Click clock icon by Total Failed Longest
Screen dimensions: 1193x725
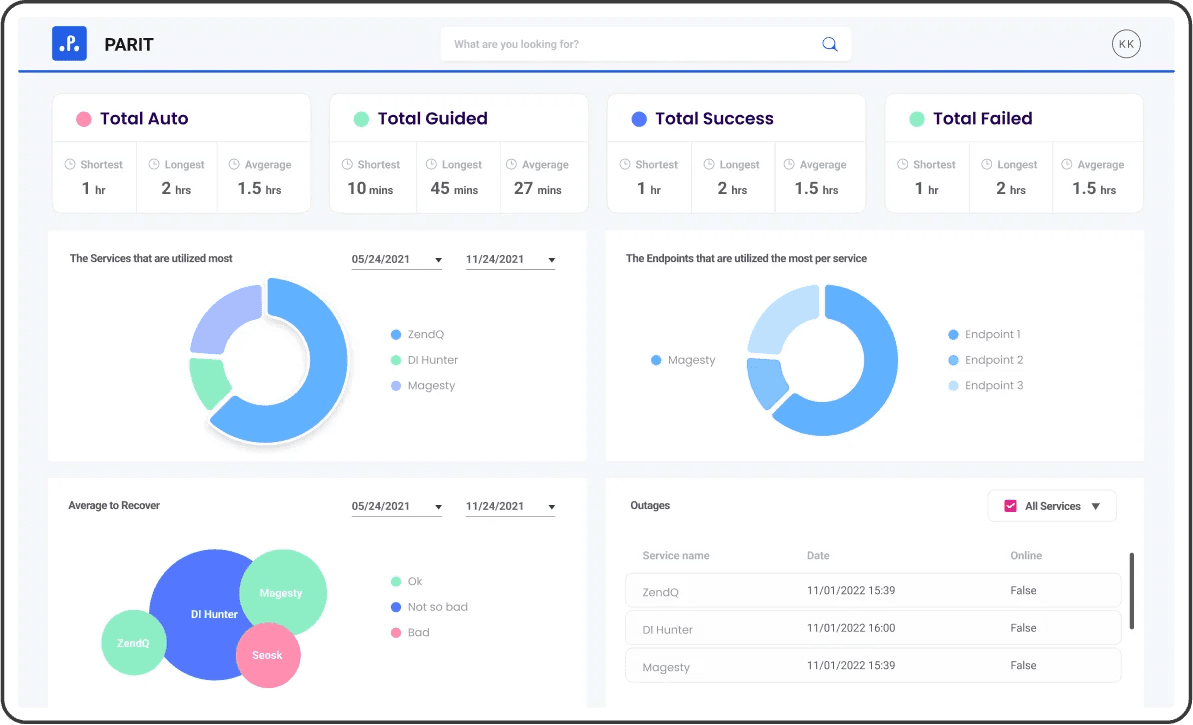point(986,164)
